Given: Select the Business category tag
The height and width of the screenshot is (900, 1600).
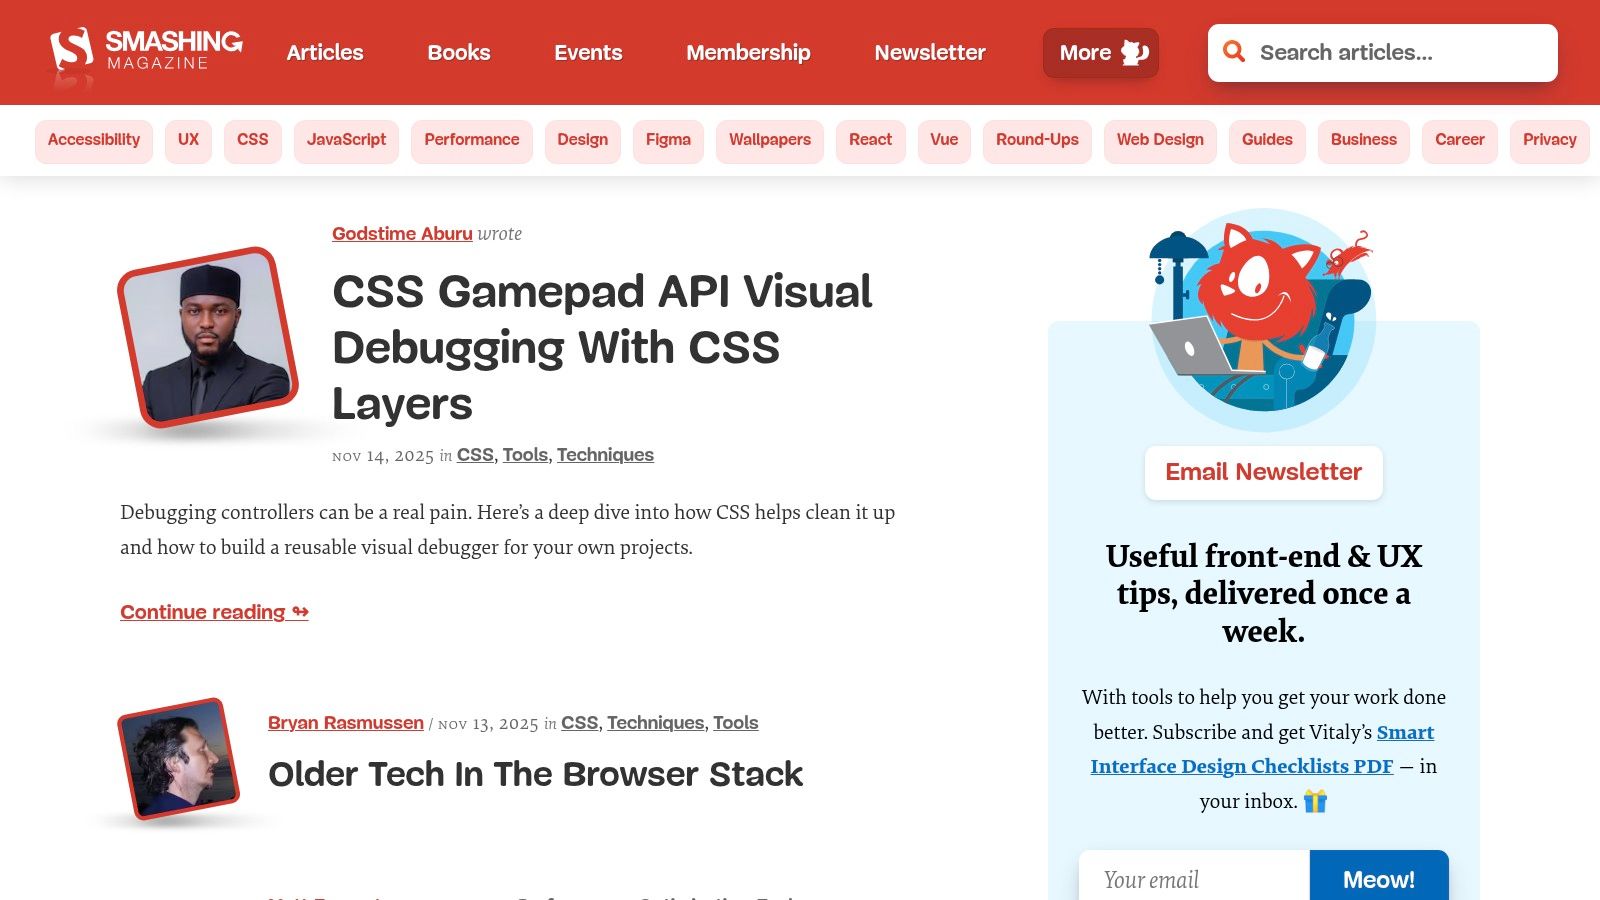Looking at the screenshot, I should [x=1364, y=141].
